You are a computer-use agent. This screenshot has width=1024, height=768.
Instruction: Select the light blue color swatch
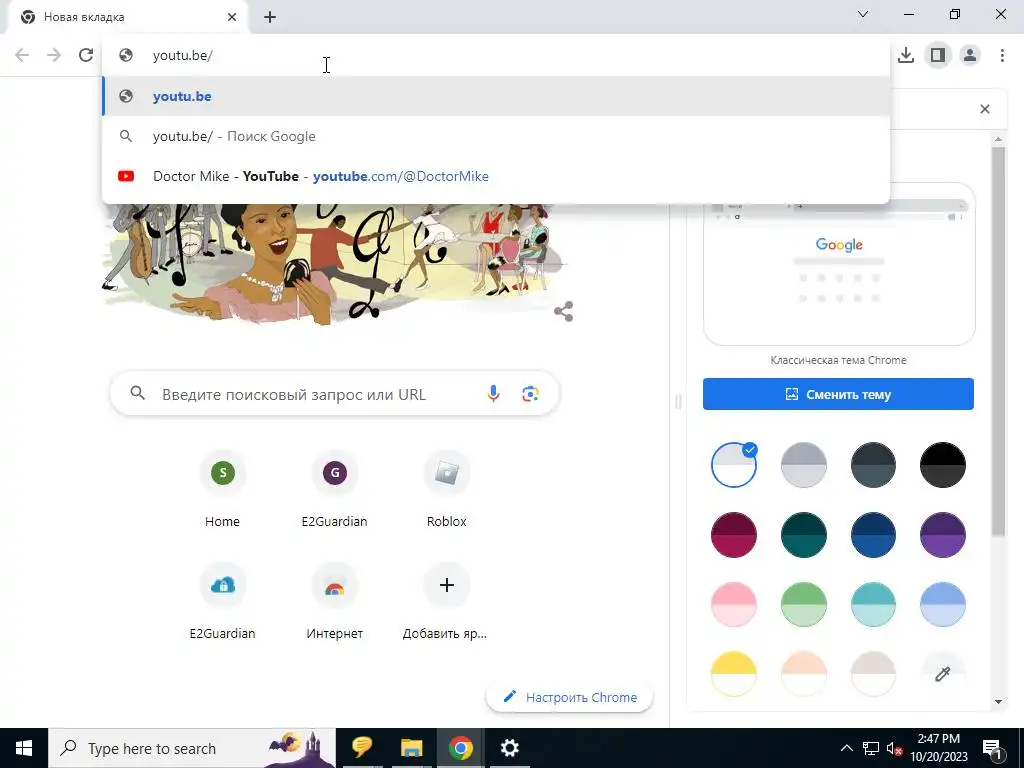point(942,605)
